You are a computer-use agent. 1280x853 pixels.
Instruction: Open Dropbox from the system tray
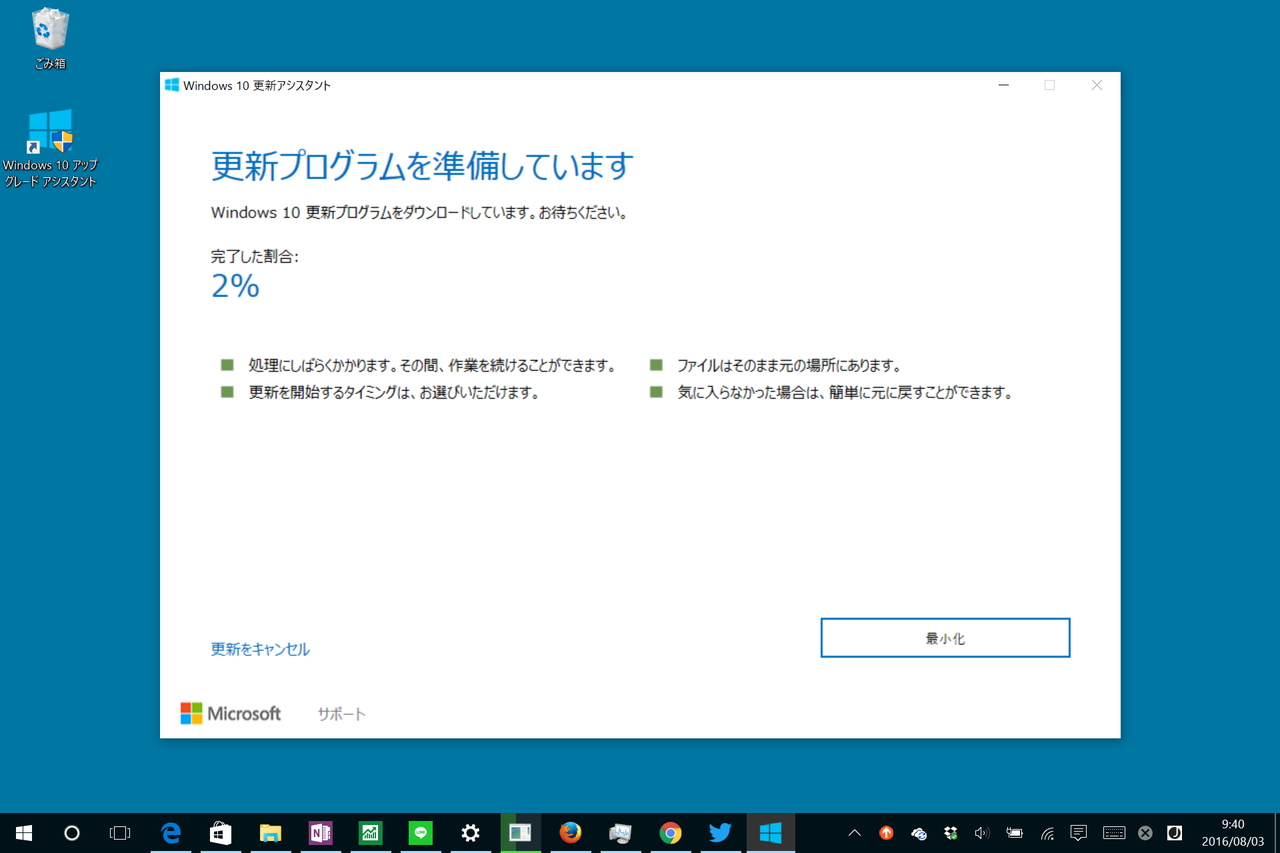[949, 832]
